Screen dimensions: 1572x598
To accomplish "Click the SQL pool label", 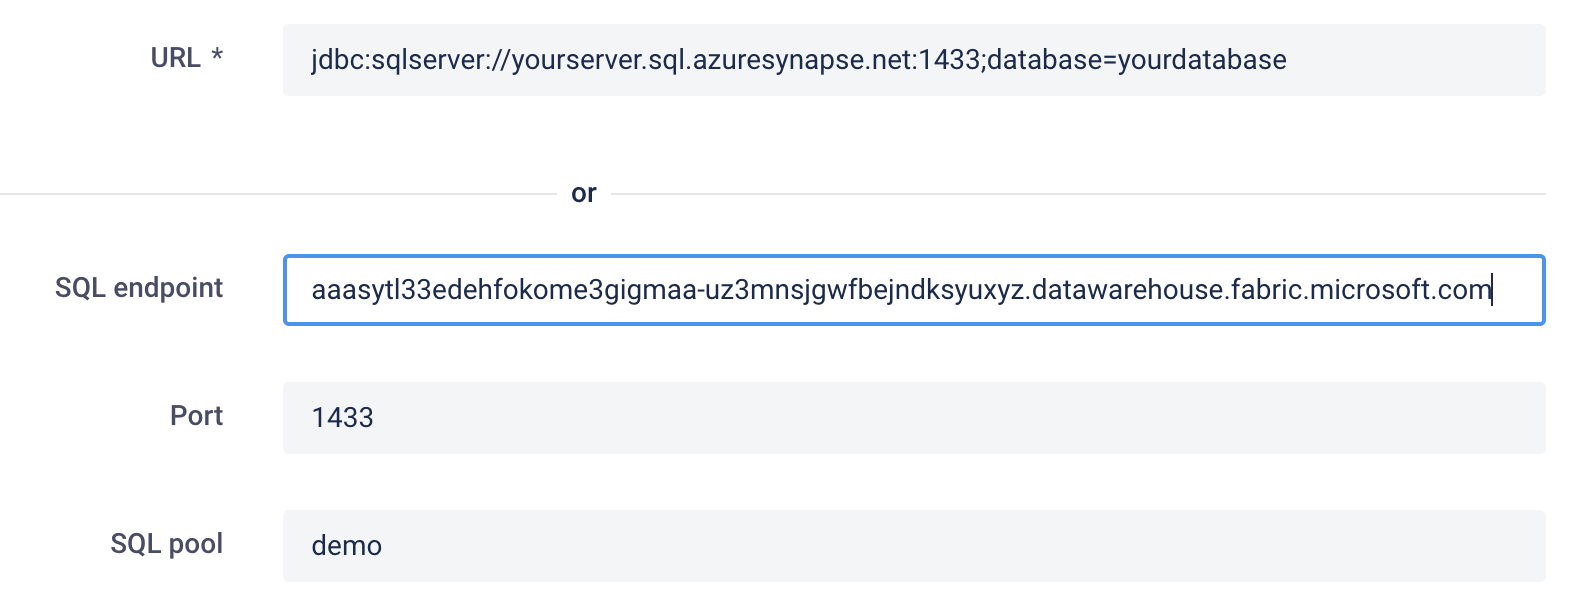I will [167, 544].
